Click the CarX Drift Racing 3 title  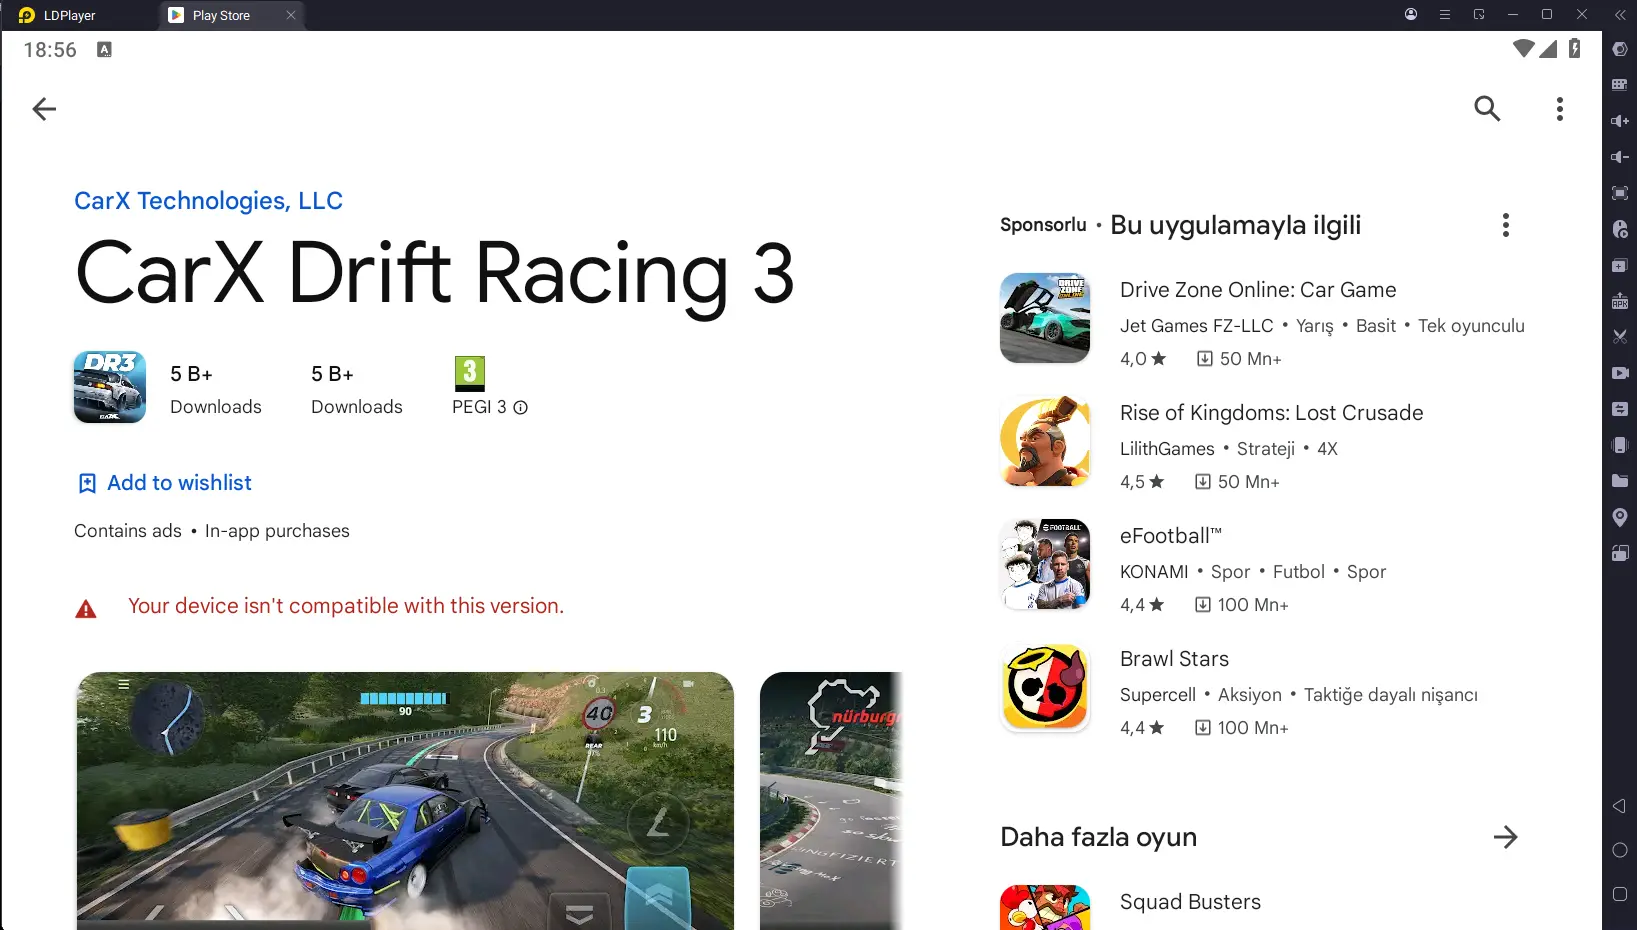pyautogui.click(x=435, y=274)
